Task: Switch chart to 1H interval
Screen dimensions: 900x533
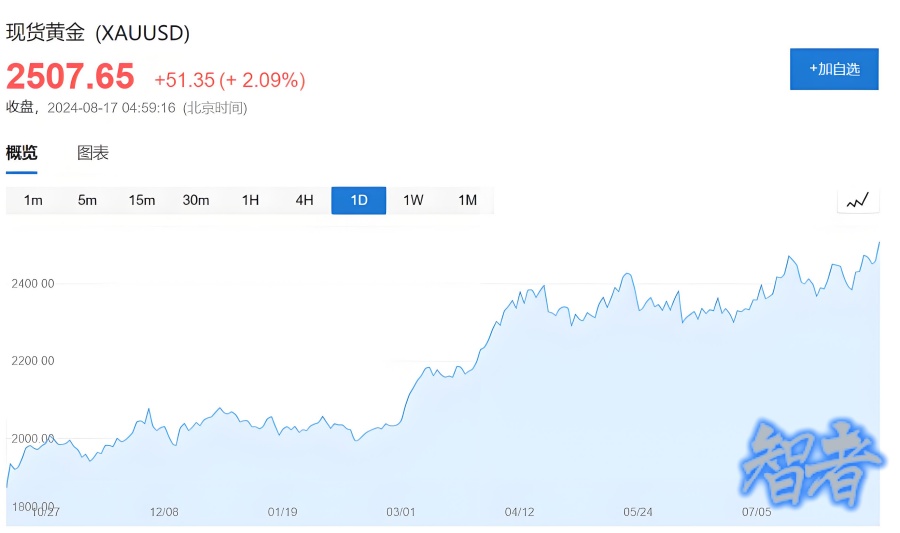Action: [250, 200]
